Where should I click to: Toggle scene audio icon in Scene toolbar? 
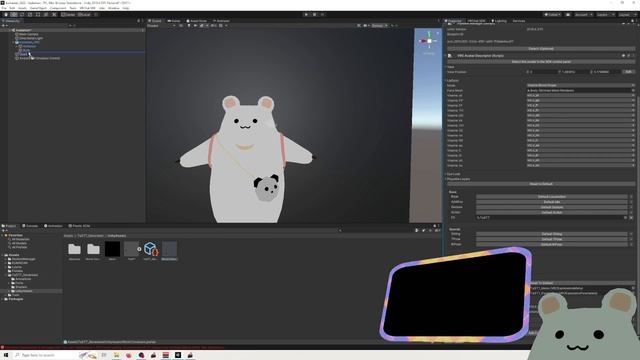pyautogui.click(x=195, y=26)
